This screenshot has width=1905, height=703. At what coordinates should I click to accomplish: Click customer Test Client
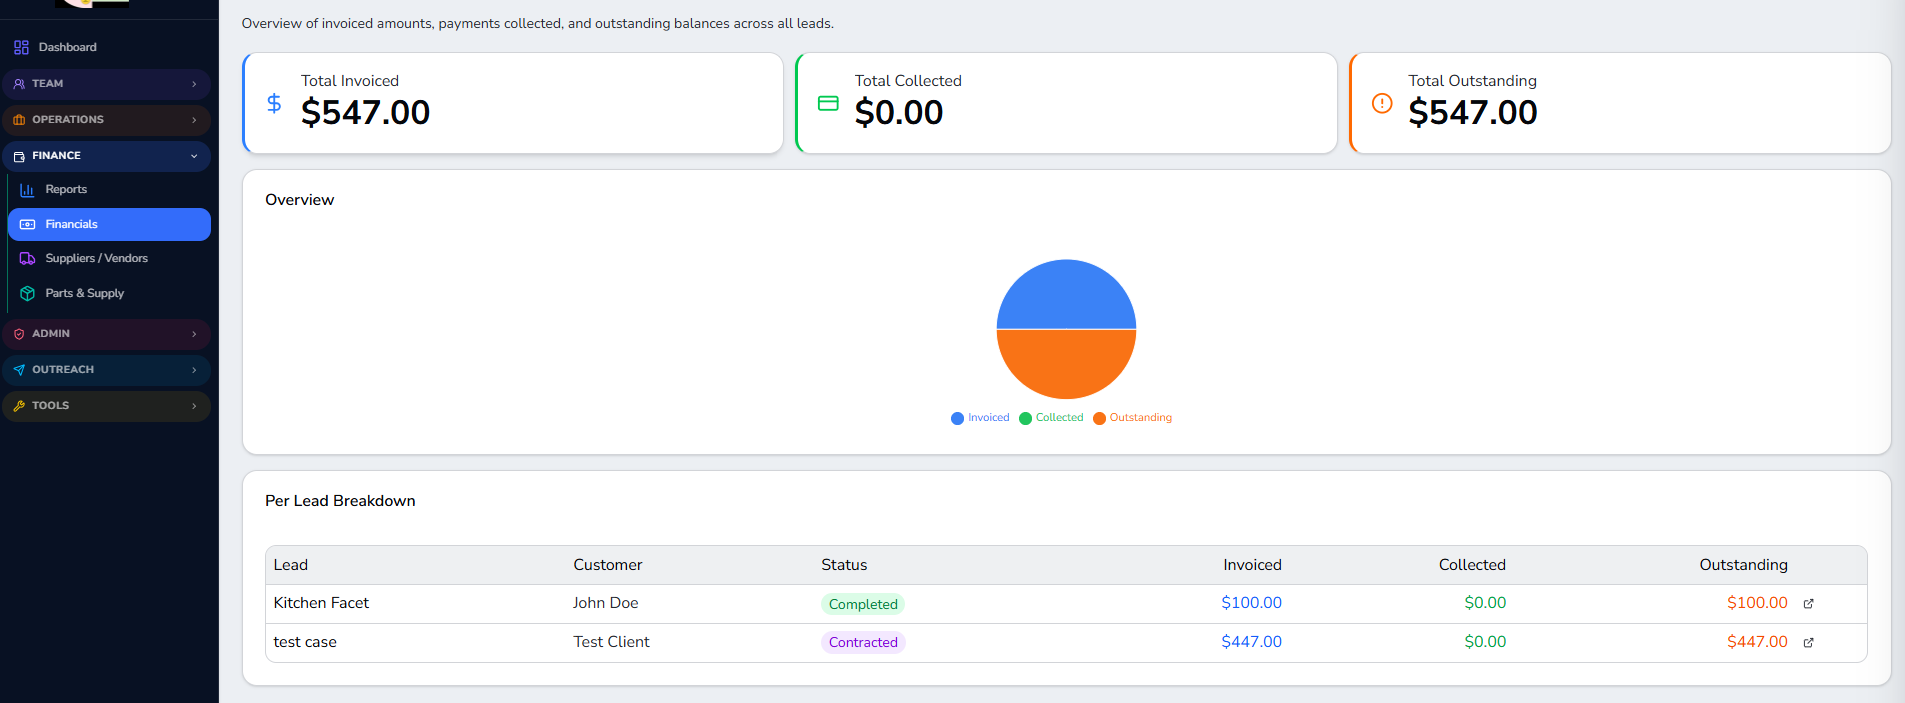point(611,642)
